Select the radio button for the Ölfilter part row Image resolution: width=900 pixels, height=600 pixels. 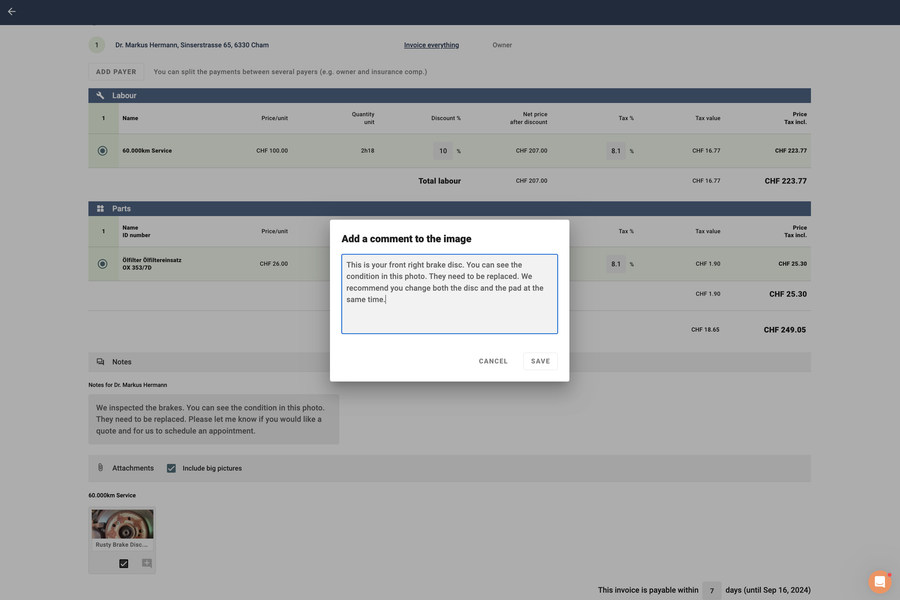point(101,263)
